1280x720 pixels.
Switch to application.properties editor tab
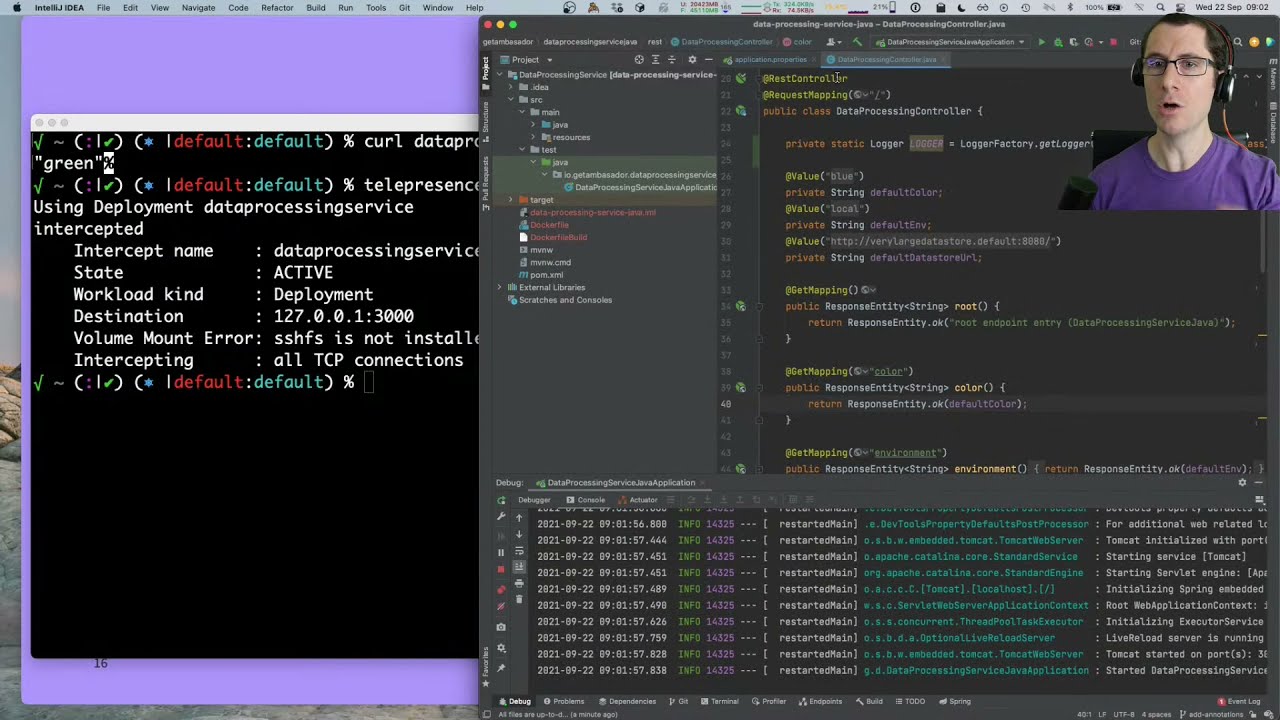(x=770, y=59)
